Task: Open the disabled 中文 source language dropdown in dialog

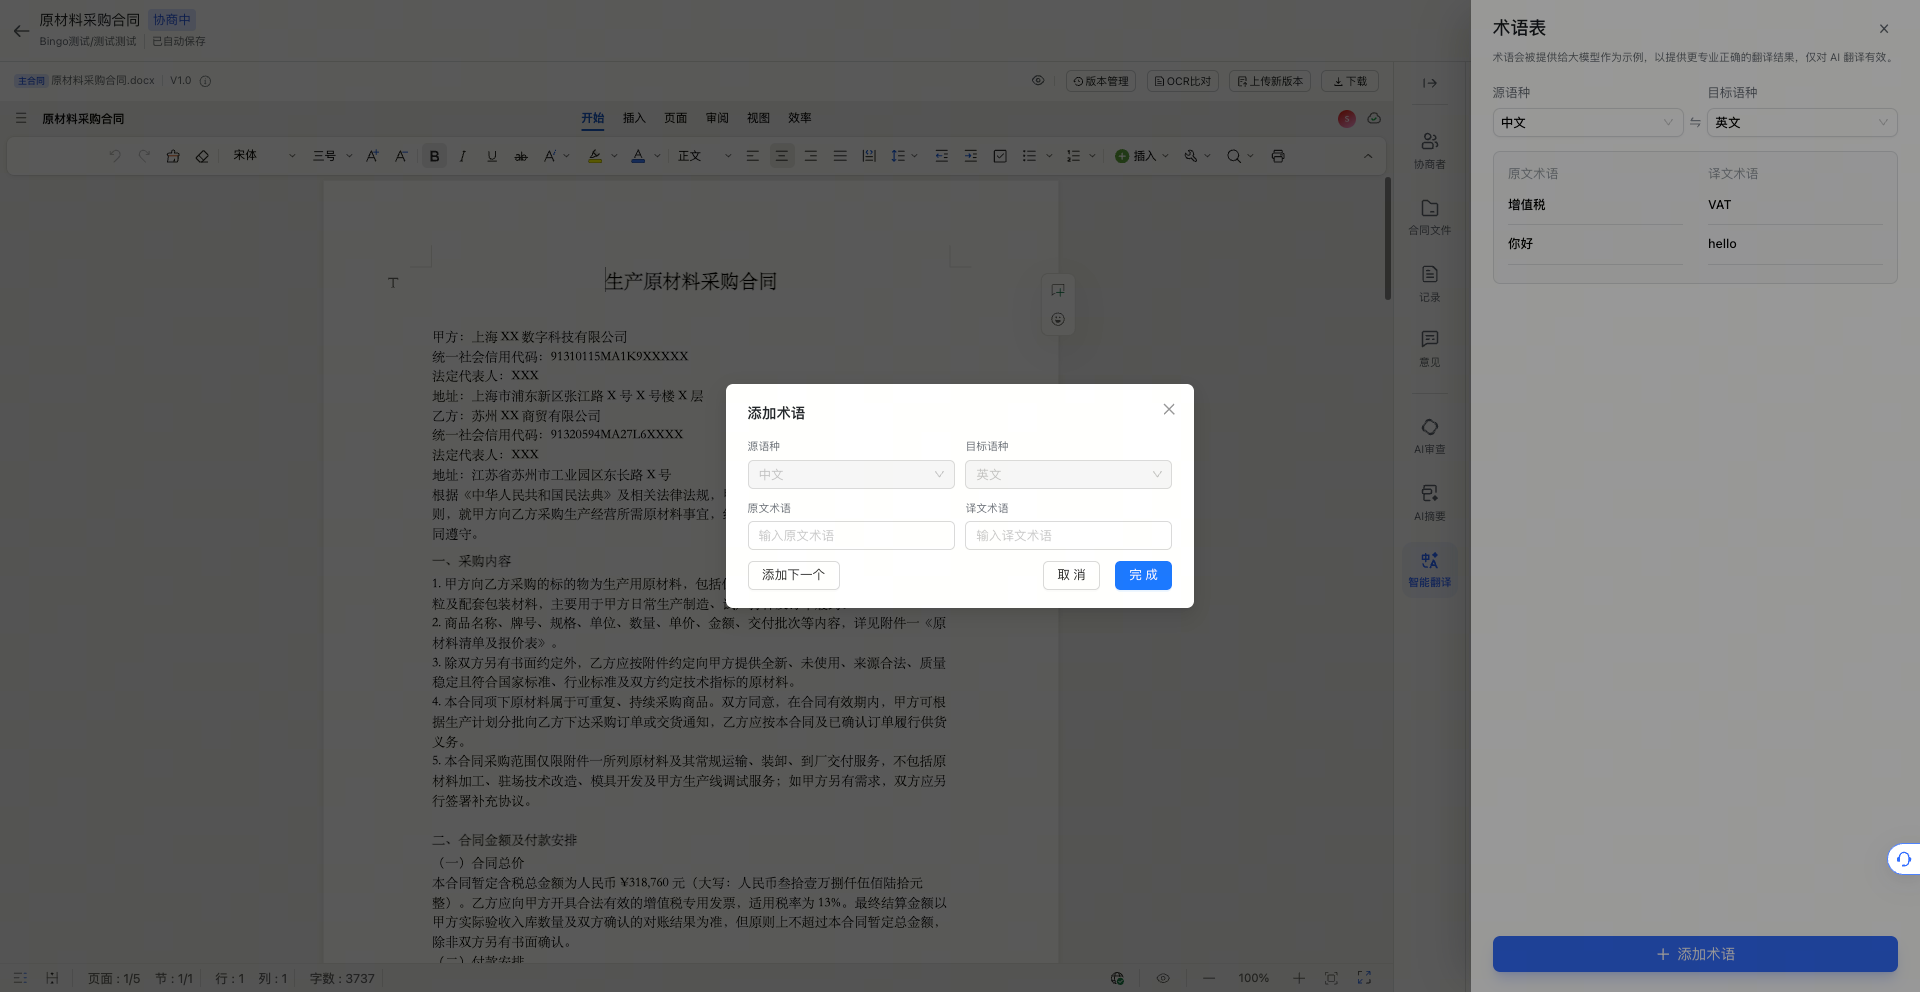Action: tap(851, 475)
